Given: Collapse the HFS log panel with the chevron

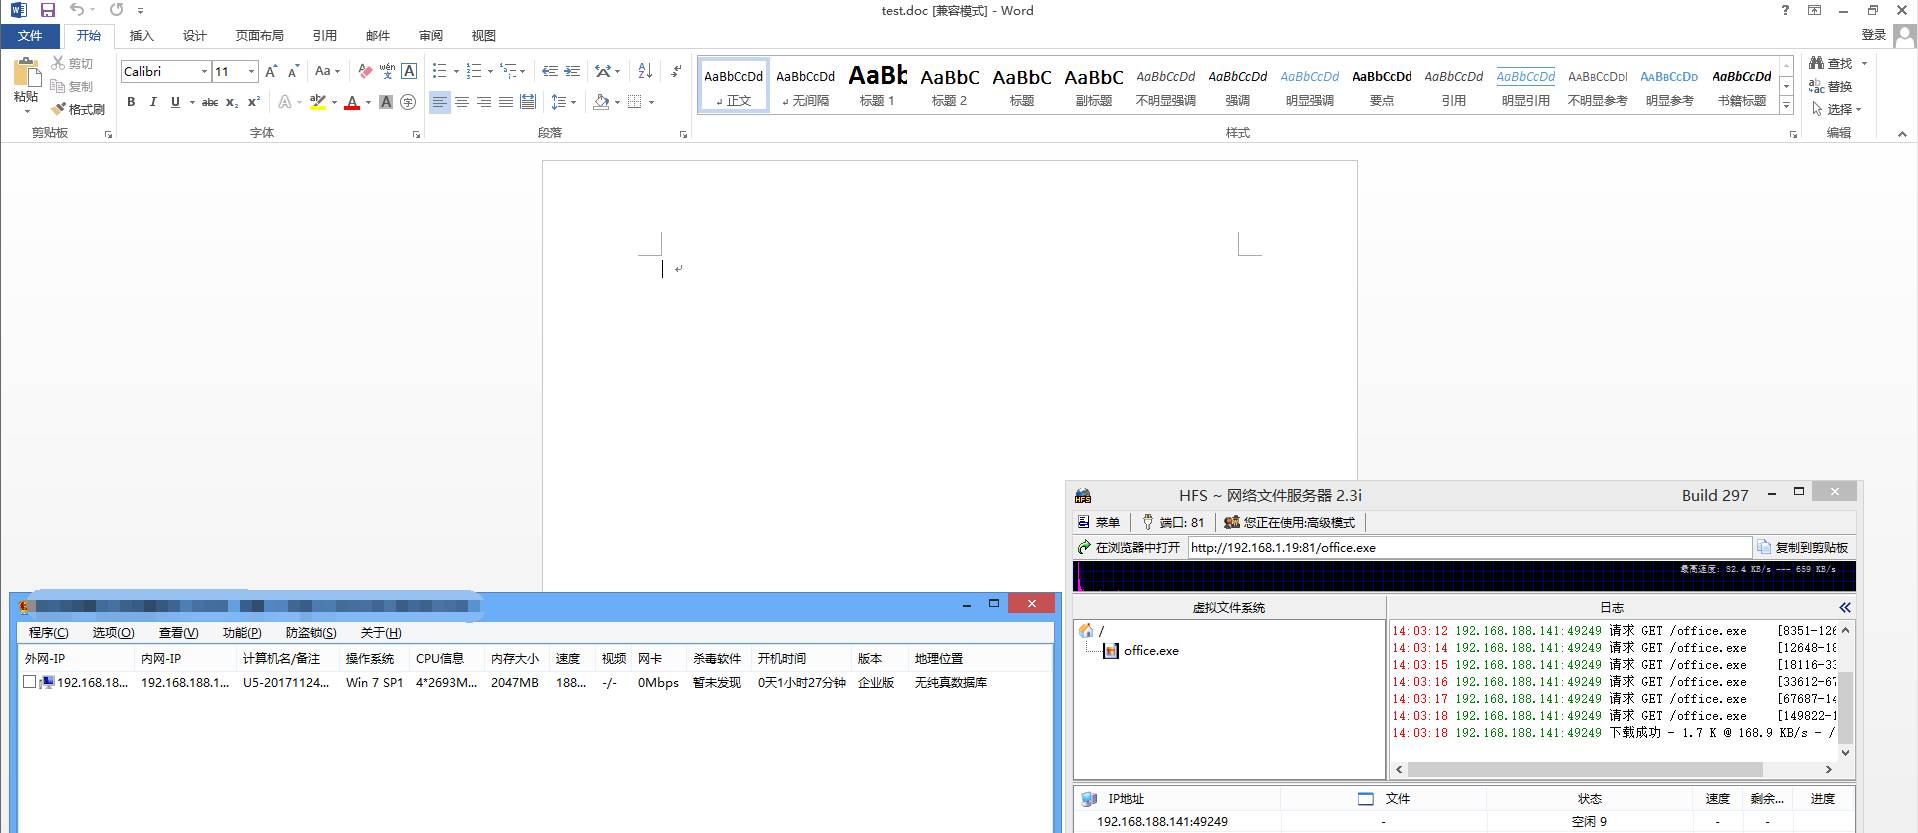Looking at the screenshot, I should tap(1844, 607).
